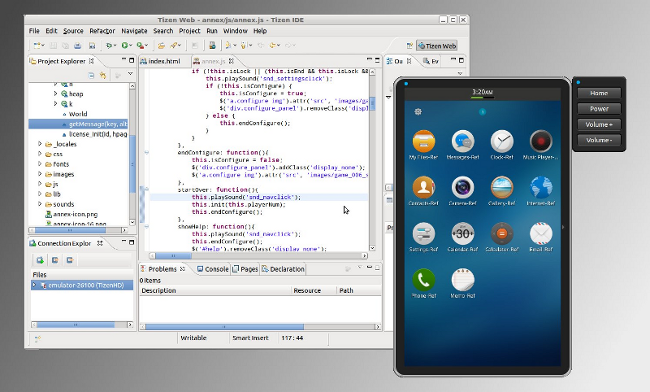650x392 pixels.
Task: Open the Navigate menu
Action: [x=134, y=31]
